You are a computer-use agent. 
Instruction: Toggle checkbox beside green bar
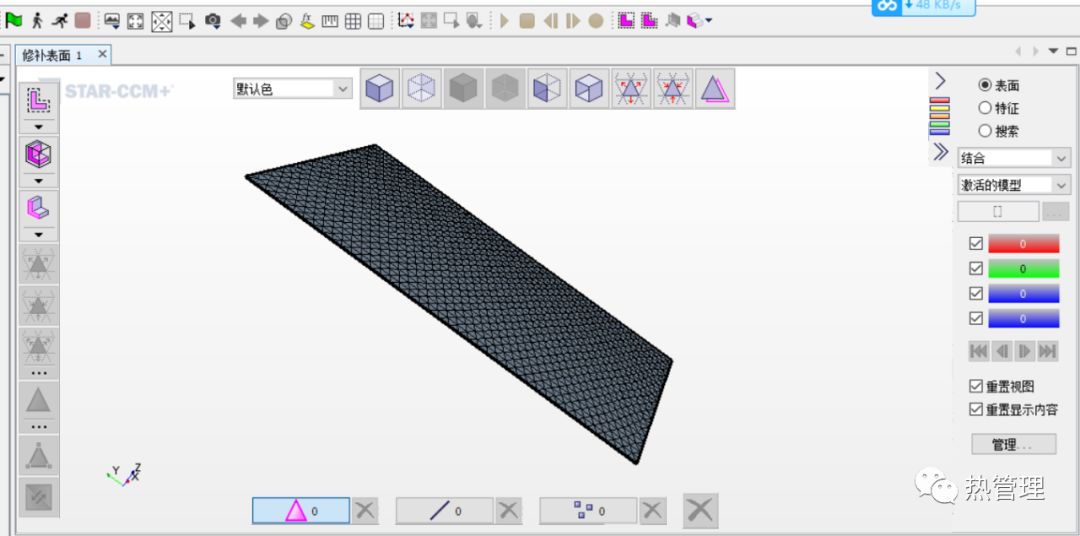(975, 268)
